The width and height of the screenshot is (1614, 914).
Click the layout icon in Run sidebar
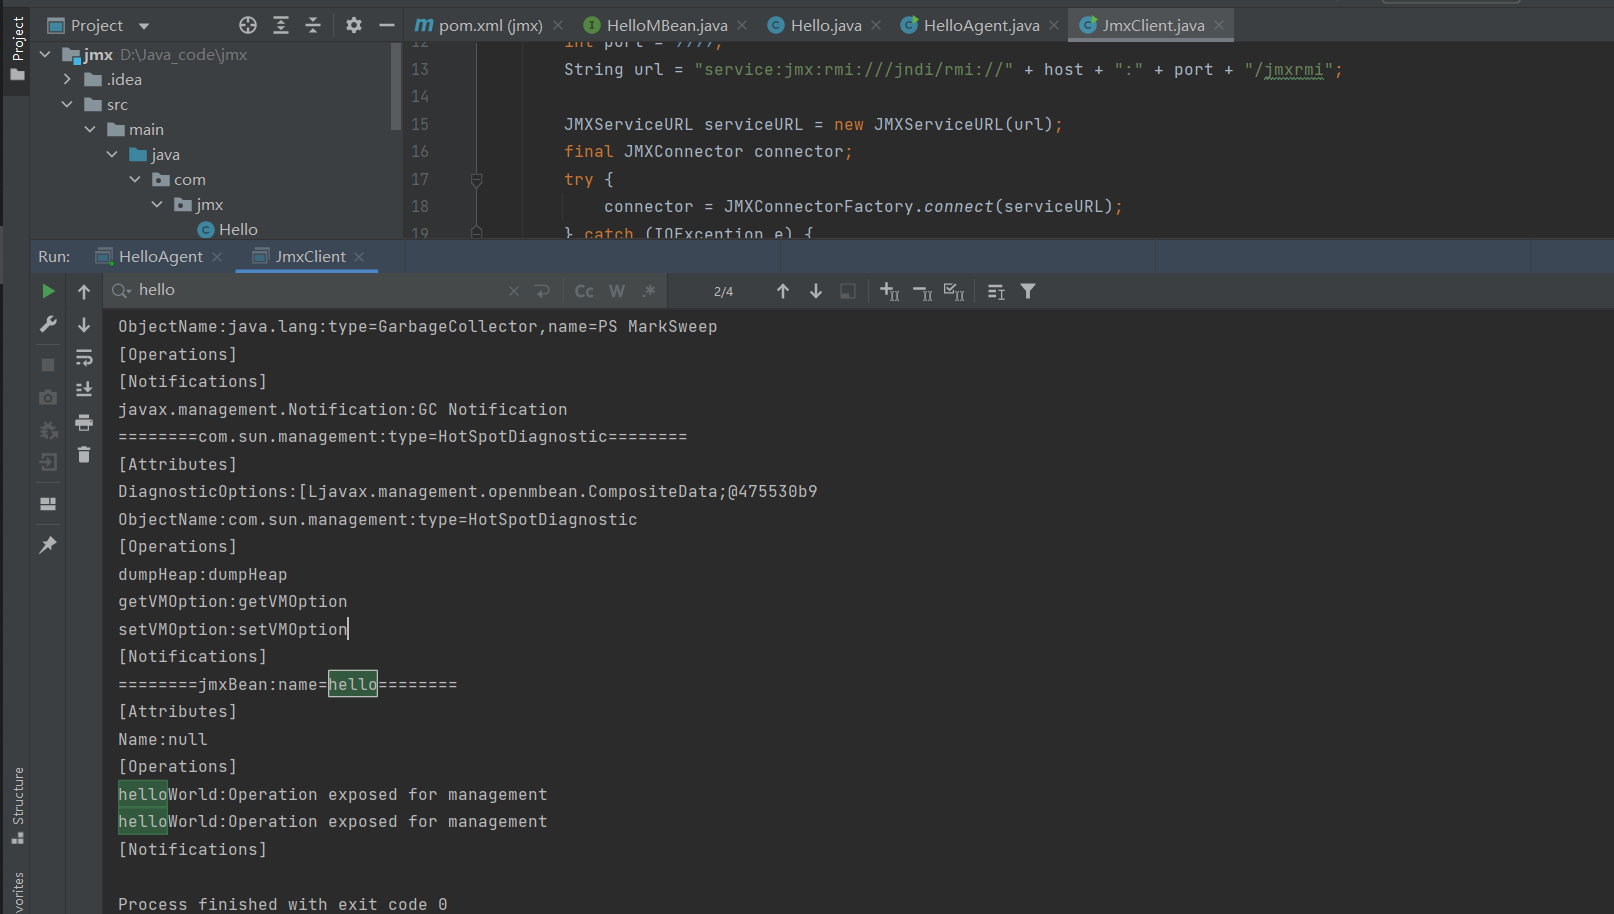(48, 504)
